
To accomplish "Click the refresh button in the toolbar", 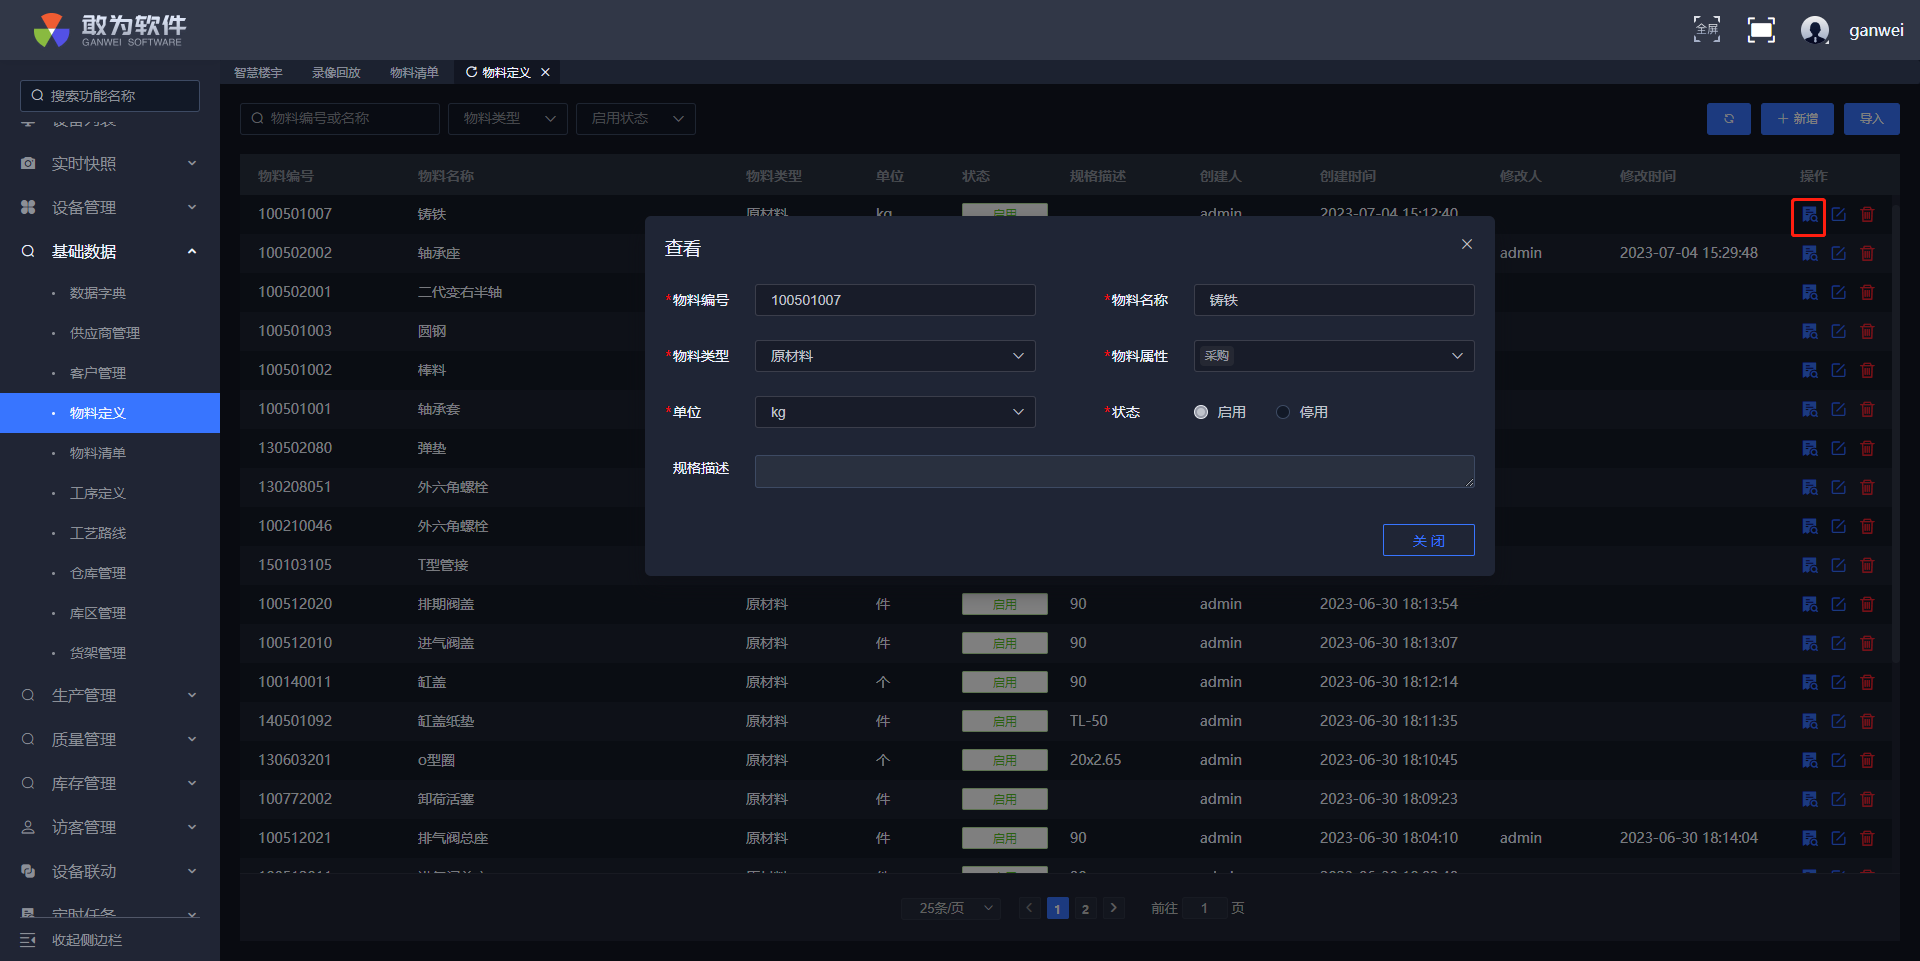I will pyautogui.click(x=1728, y=119).
